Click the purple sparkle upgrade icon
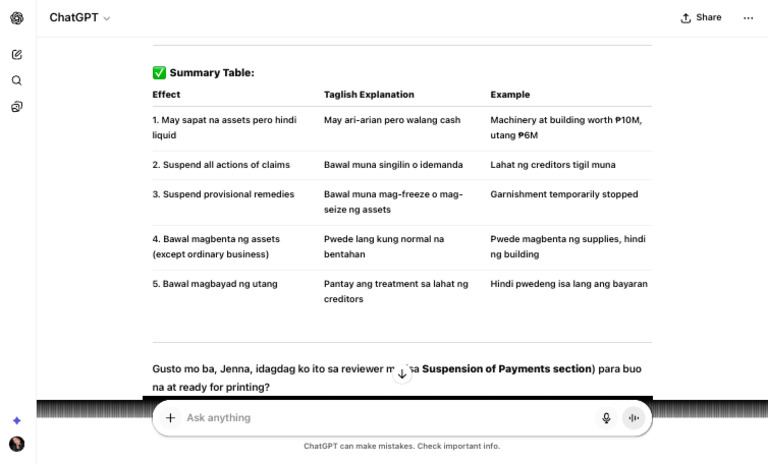This screenshot has height=464, width=768. tap(17, 420)
